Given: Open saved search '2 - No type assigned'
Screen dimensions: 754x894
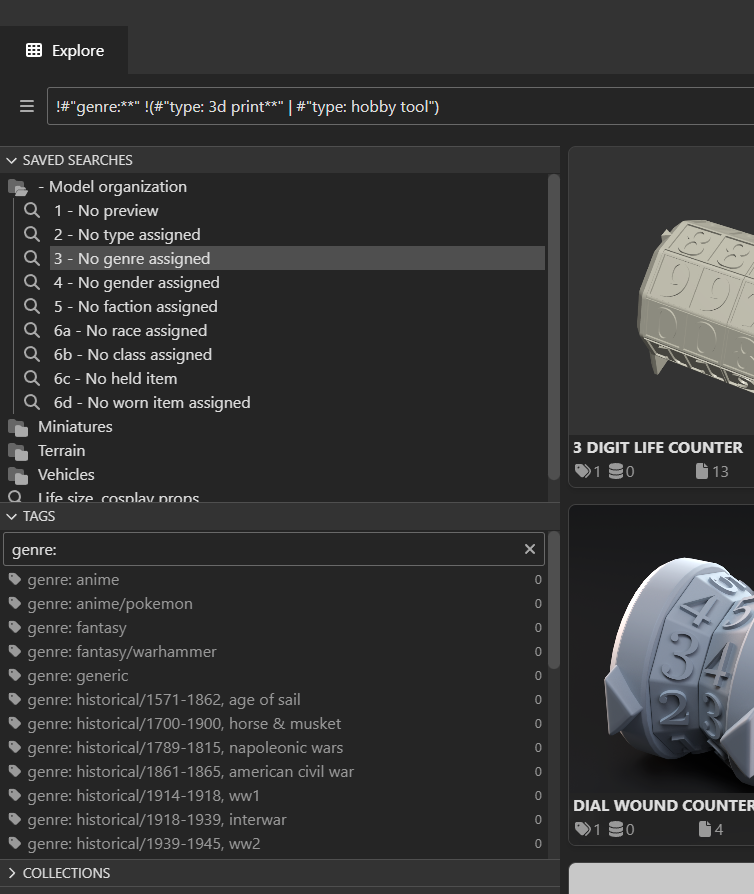Looking at the screenshot, I should 127,234.
